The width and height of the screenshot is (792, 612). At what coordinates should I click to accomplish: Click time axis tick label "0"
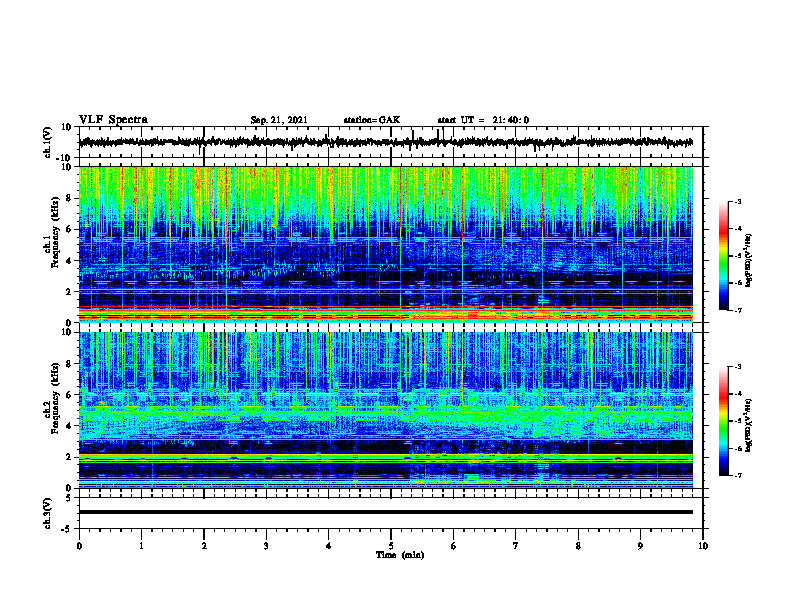[x=79, y=546]
